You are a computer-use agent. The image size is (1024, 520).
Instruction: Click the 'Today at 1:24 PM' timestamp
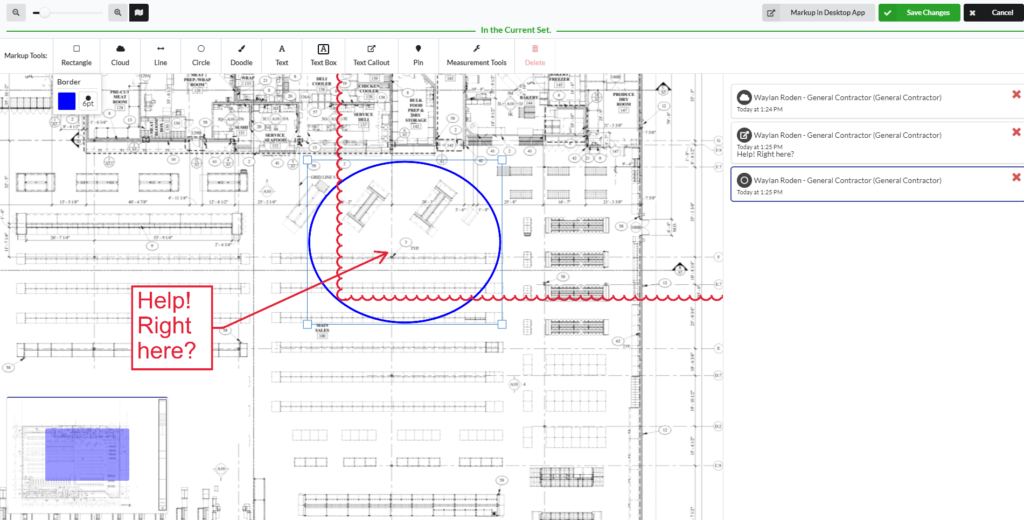[759, 109]
